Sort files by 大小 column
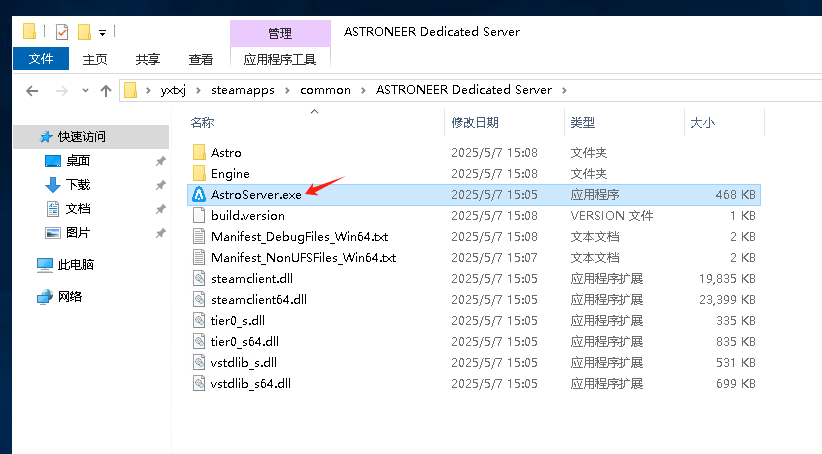This screenshot has height=454, width=822. [x=702, y=123]
